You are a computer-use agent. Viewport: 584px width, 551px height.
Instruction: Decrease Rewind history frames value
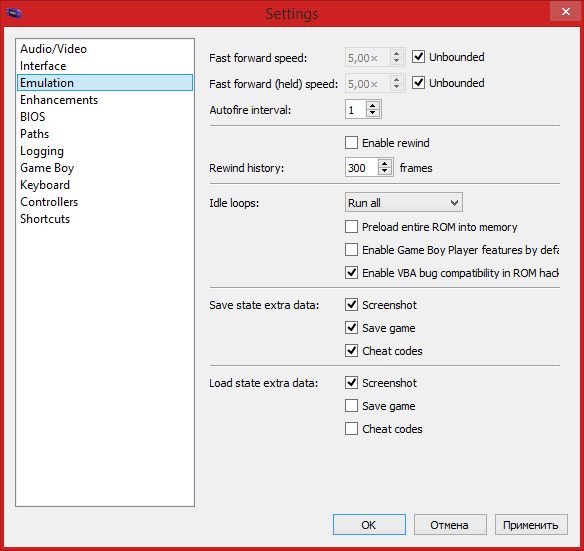385,171
